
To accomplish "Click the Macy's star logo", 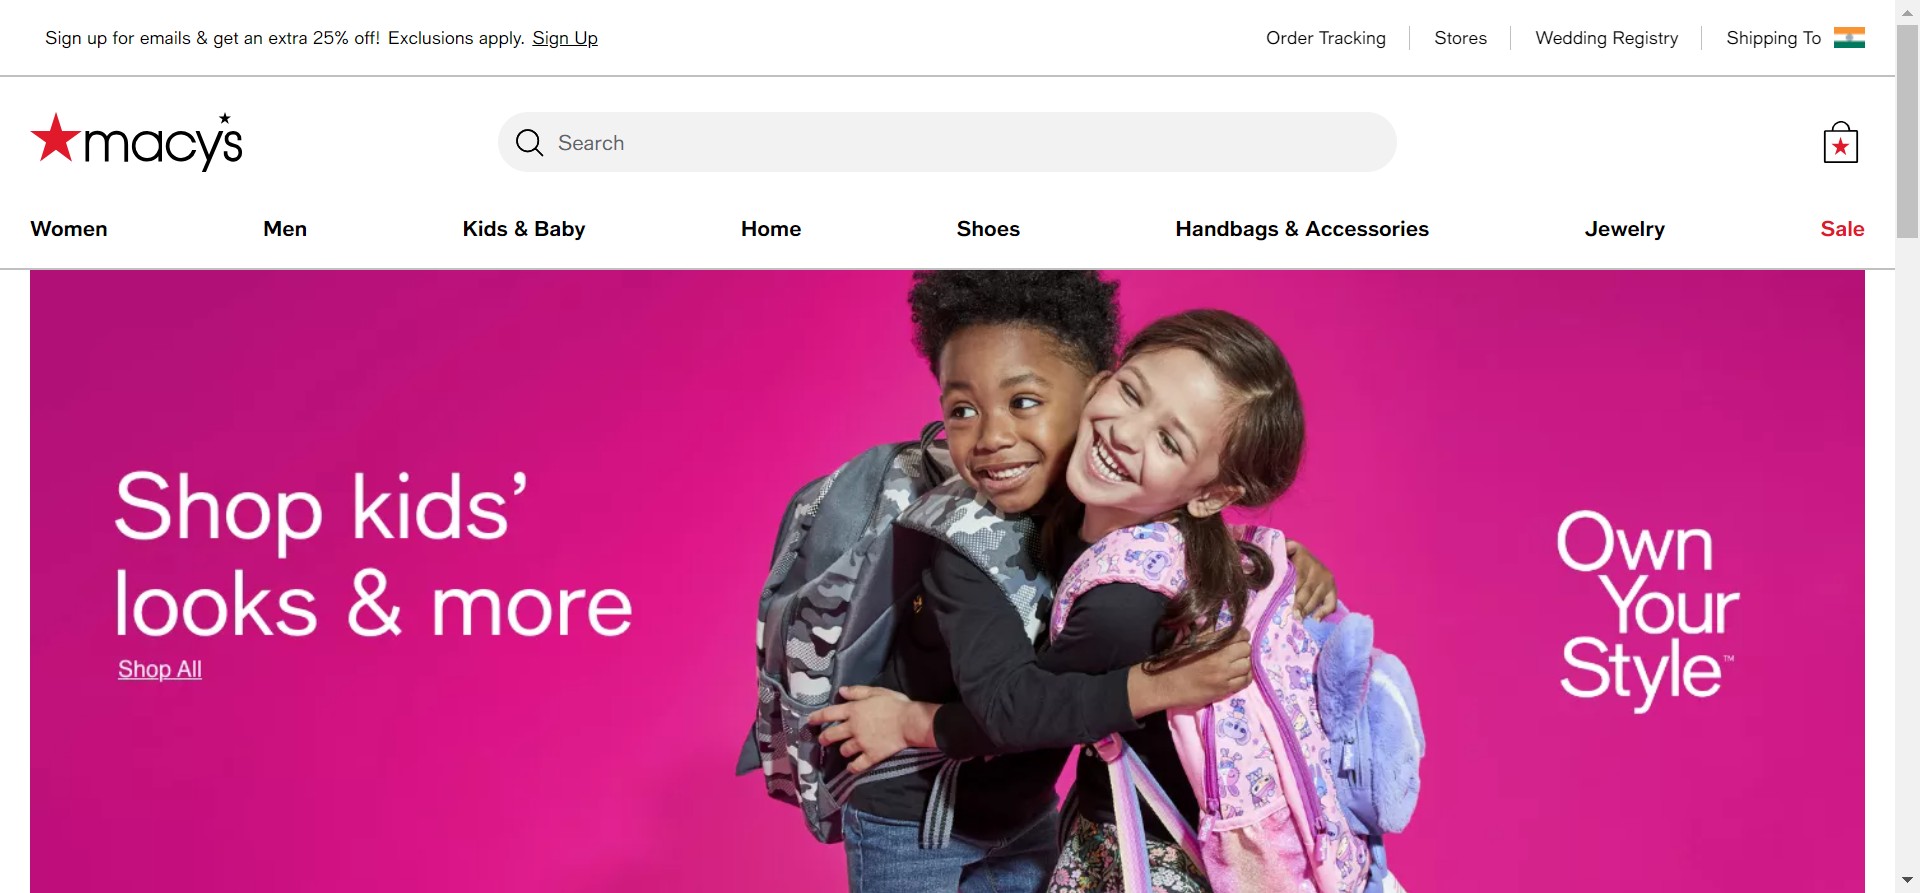I will pos(136,142).
